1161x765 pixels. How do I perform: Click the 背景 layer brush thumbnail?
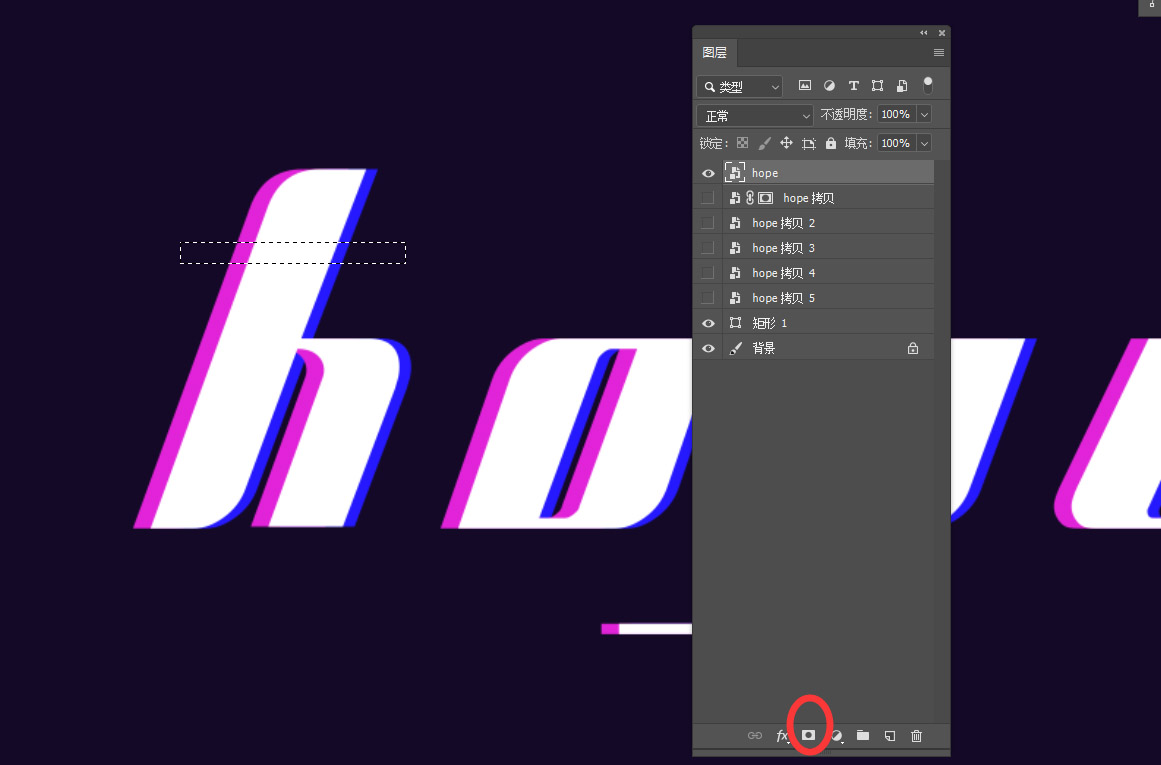click(735, 348)
